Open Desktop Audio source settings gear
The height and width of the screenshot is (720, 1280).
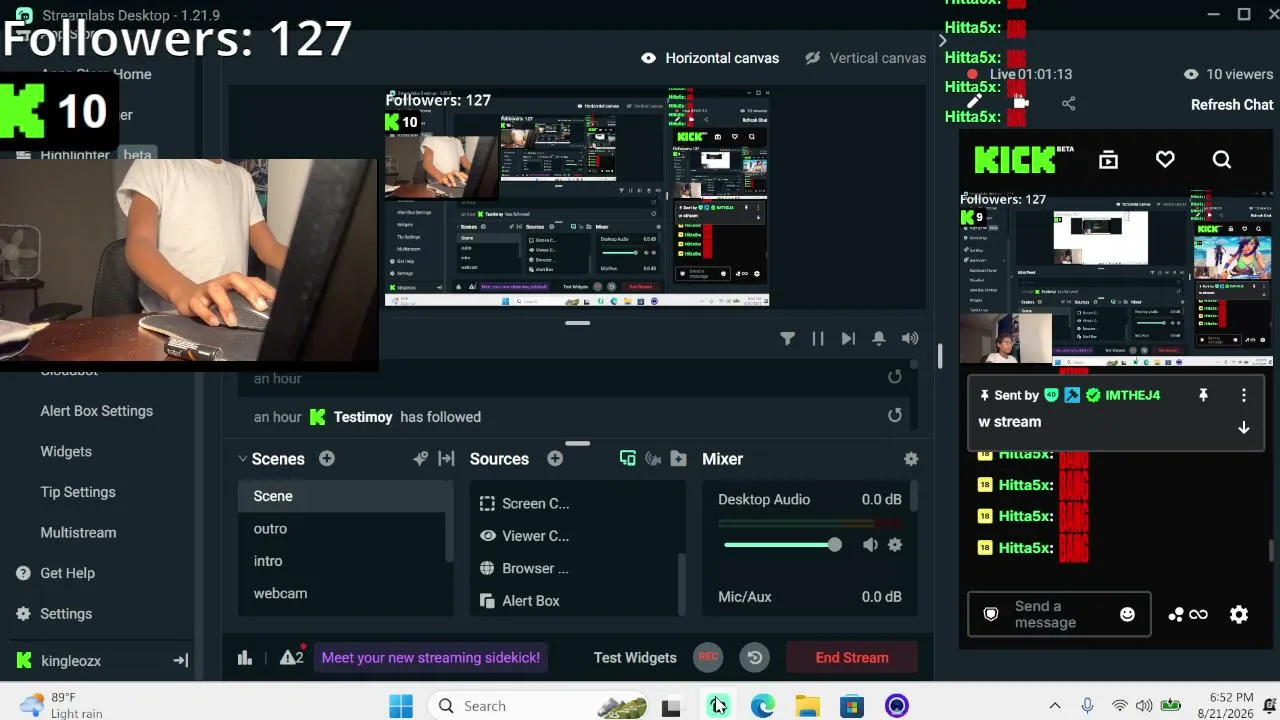coord(895,545)
